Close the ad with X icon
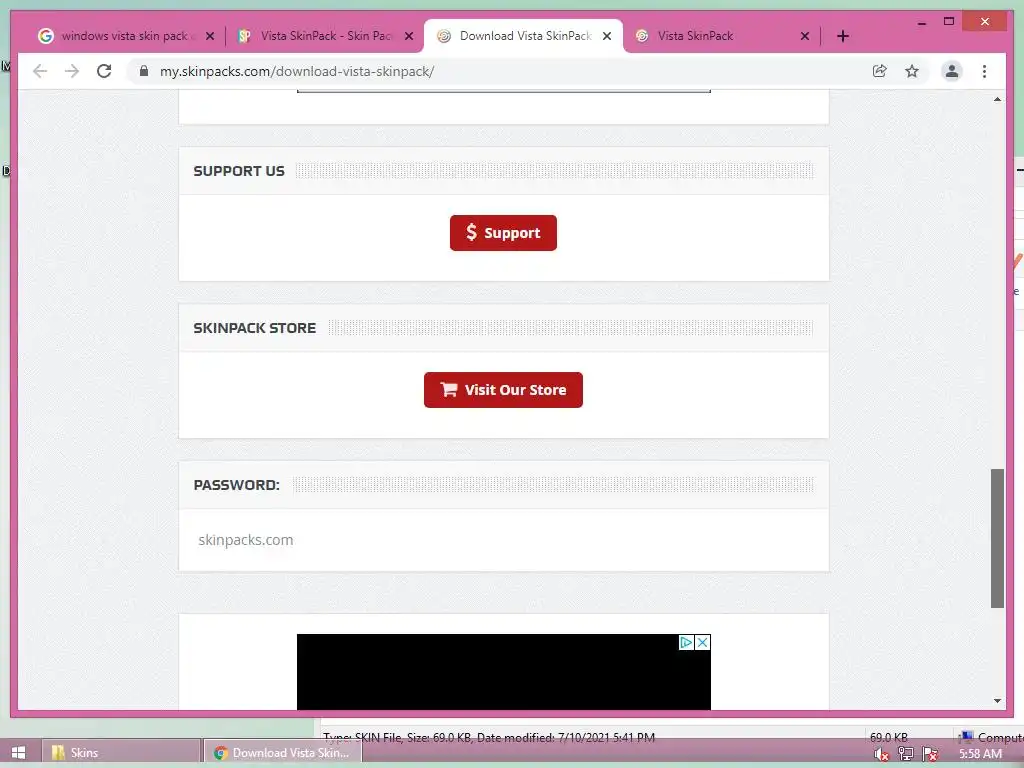Image resolution: width=1024 pixels, height=768 pixels. (703, 643)
